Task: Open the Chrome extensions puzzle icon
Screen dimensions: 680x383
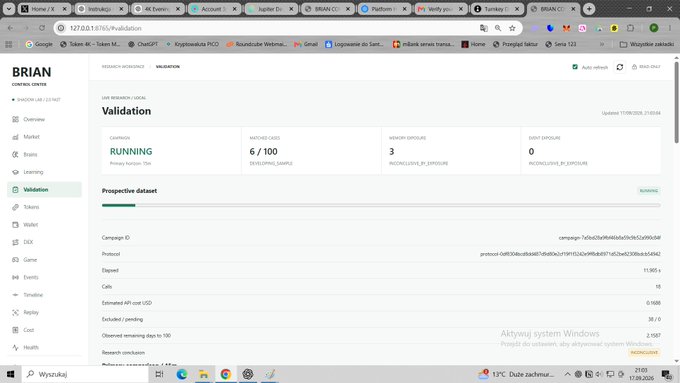Action: 631,28
